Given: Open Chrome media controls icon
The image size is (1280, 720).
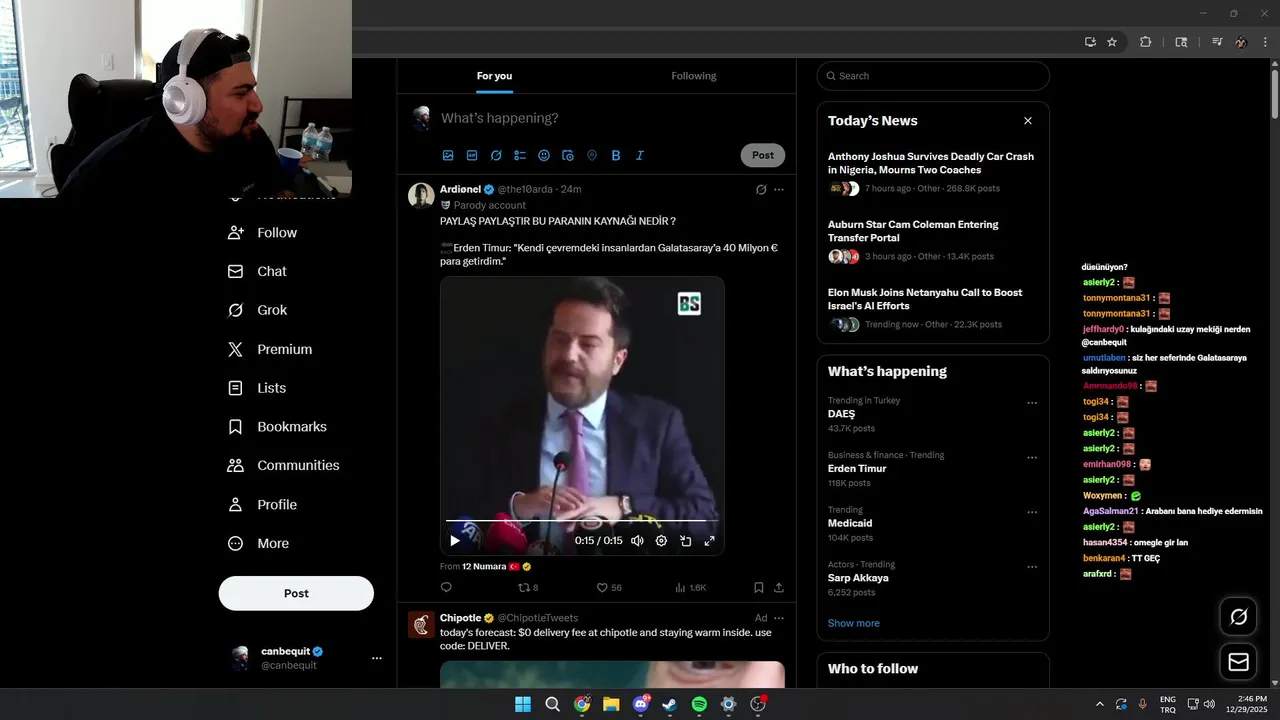Looking at the screenshot, I should pos(1217,42).
